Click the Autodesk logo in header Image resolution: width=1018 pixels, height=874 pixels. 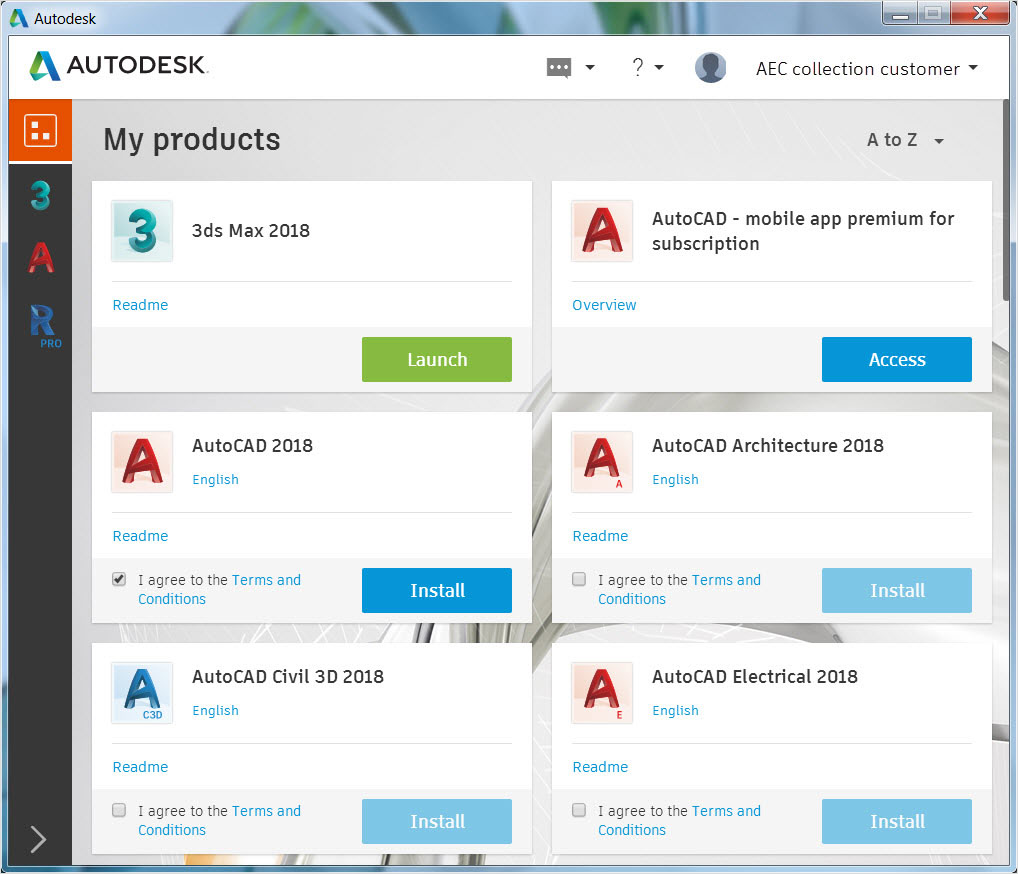(x=118, y=66)
